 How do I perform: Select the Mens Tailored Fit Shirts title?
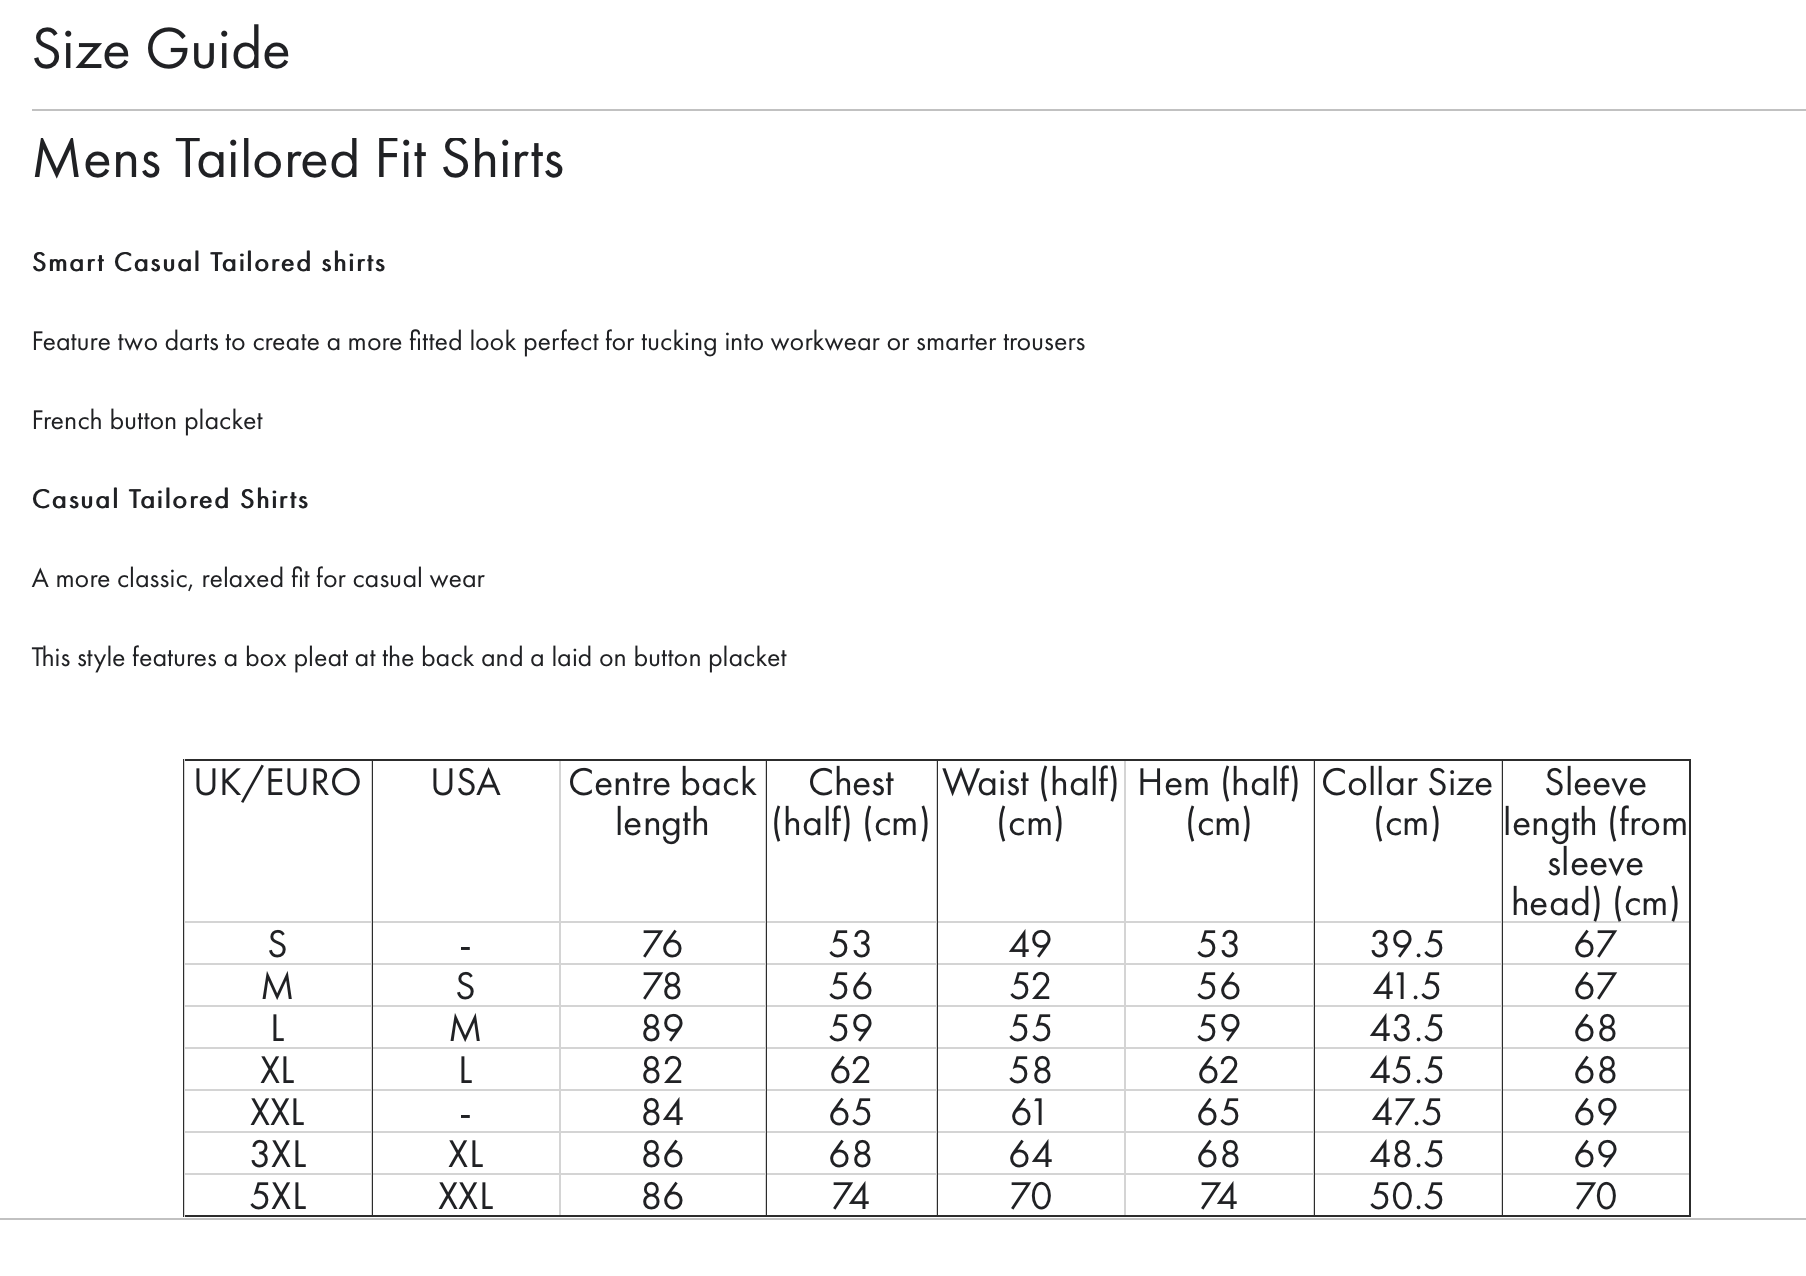click(x=298, y=159)
